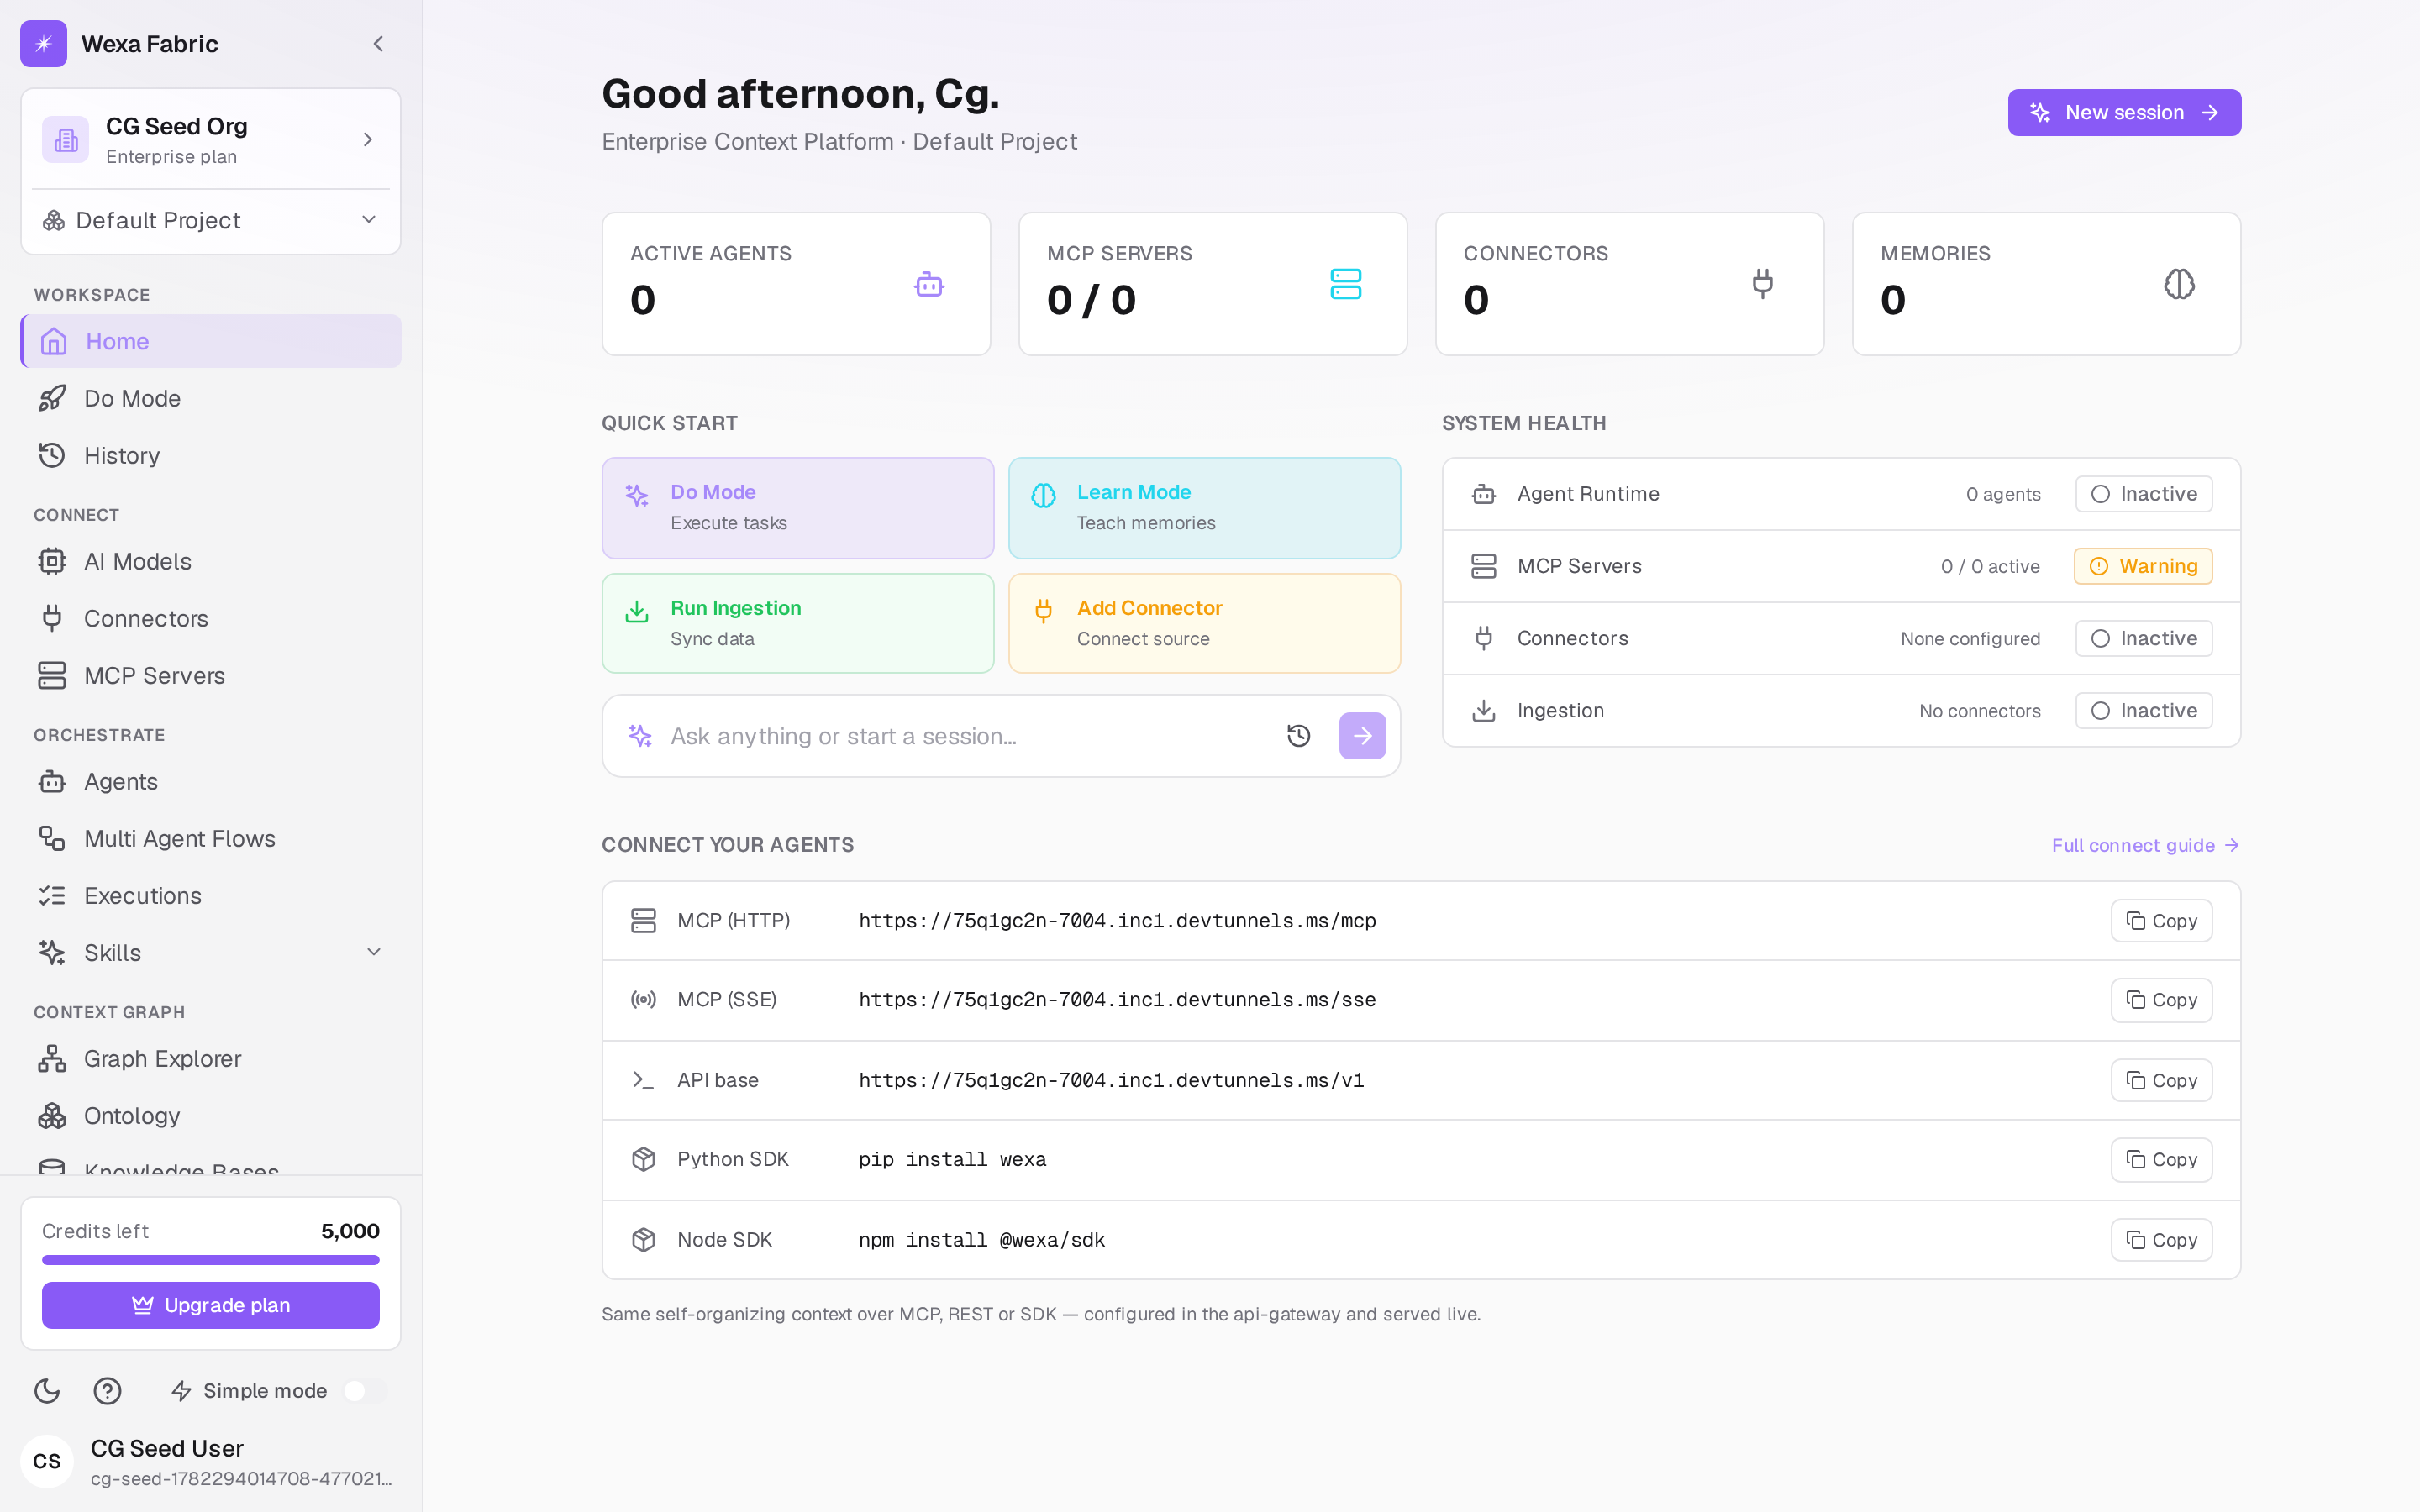
Task: Toggle the Simple mode switch
Action: coord(364,1391)
